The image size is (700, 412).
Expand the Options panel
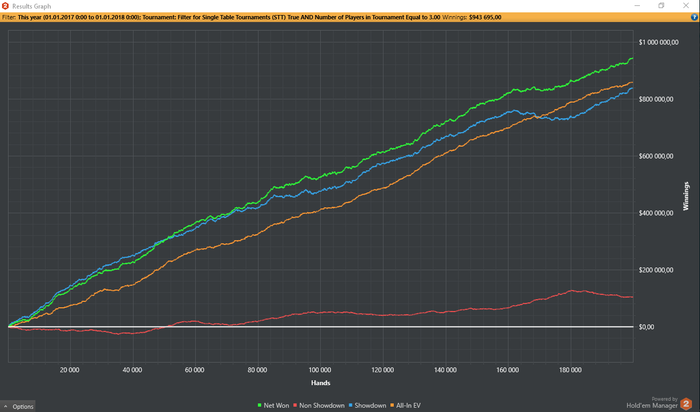[18, 406]
